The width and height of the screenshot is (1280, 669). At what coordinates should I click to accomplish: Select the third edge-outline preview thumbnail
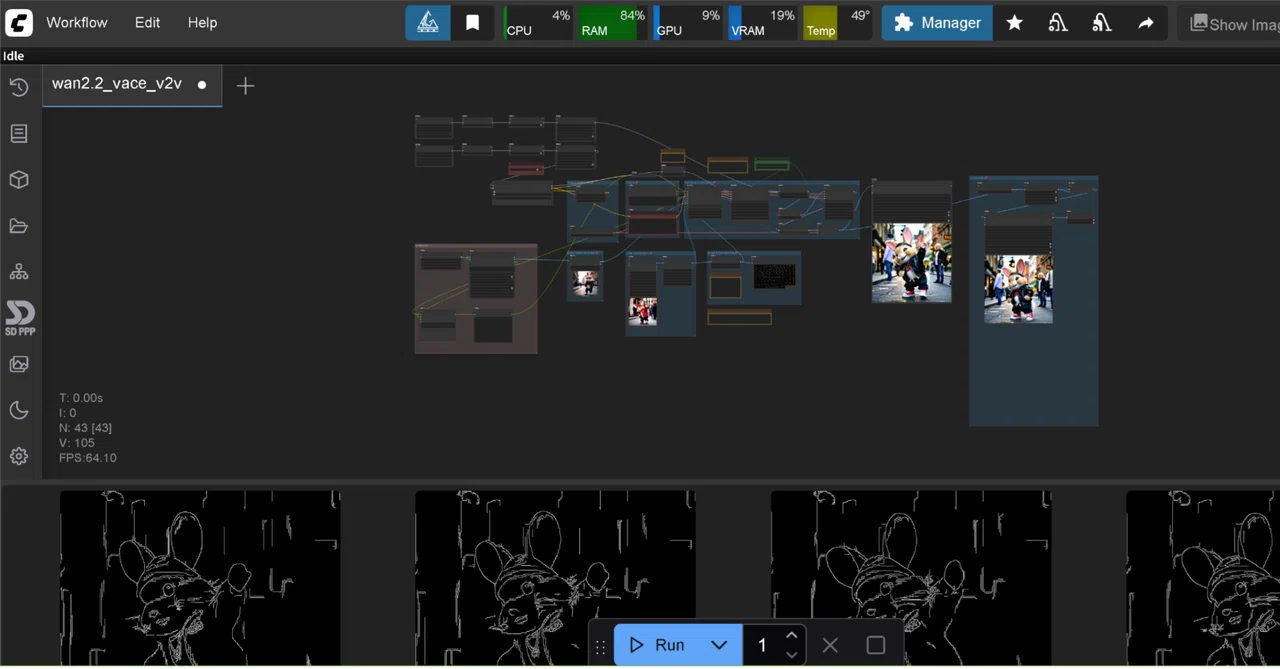910,577
